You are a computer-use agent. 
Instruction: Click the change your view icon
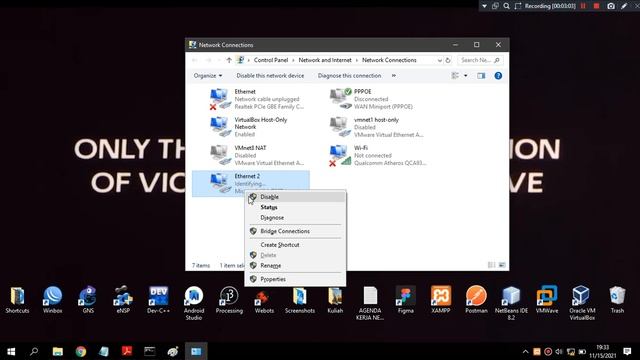pyautogui.click(x=455, y=76)
